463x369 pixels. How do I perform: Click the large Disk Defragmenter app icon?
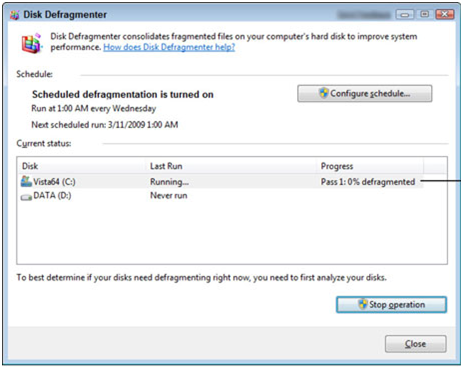point(32,43)
